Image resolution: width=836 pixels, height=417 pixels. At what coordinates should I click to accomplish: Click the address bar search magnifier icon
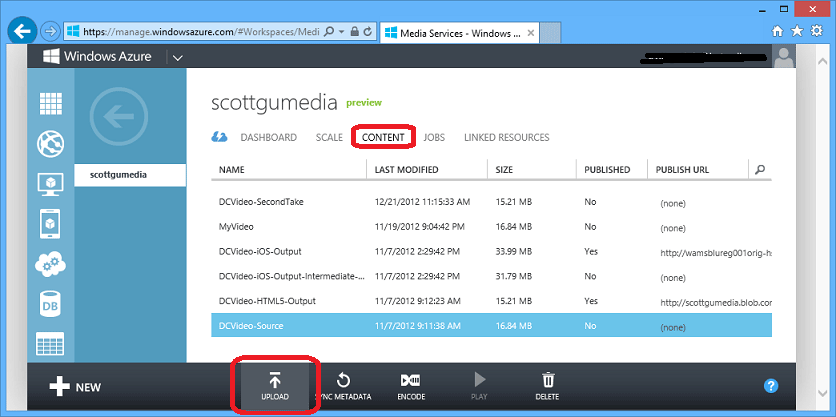pos(329,32)
